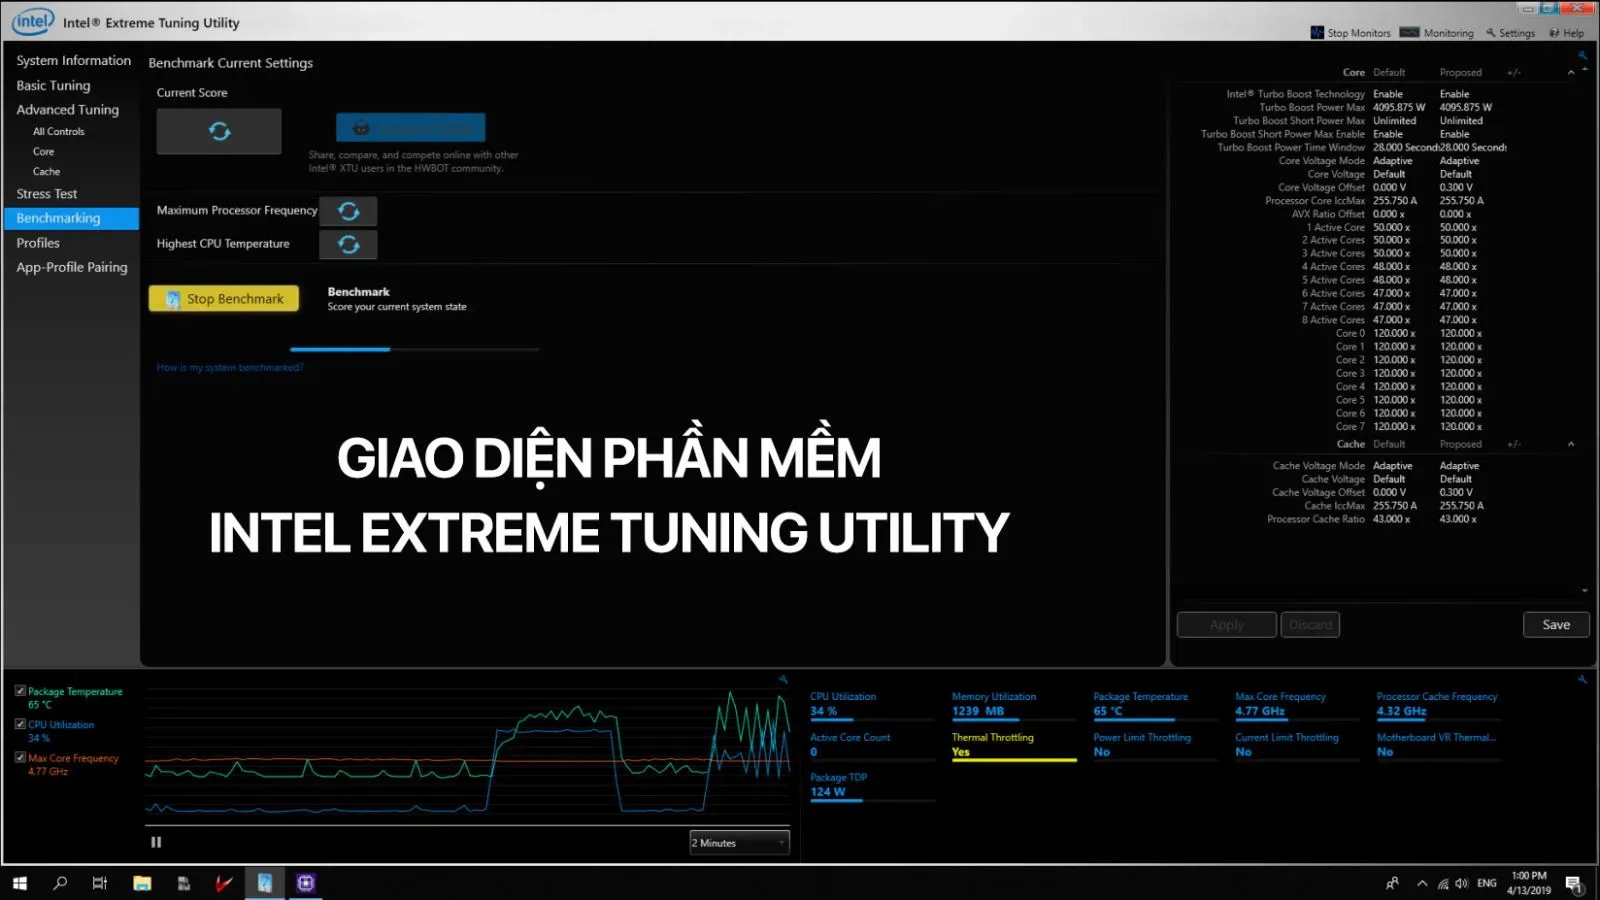The image size is (1600, 900).
Task: Open Windows Start menu
Action: pos(20,883)
